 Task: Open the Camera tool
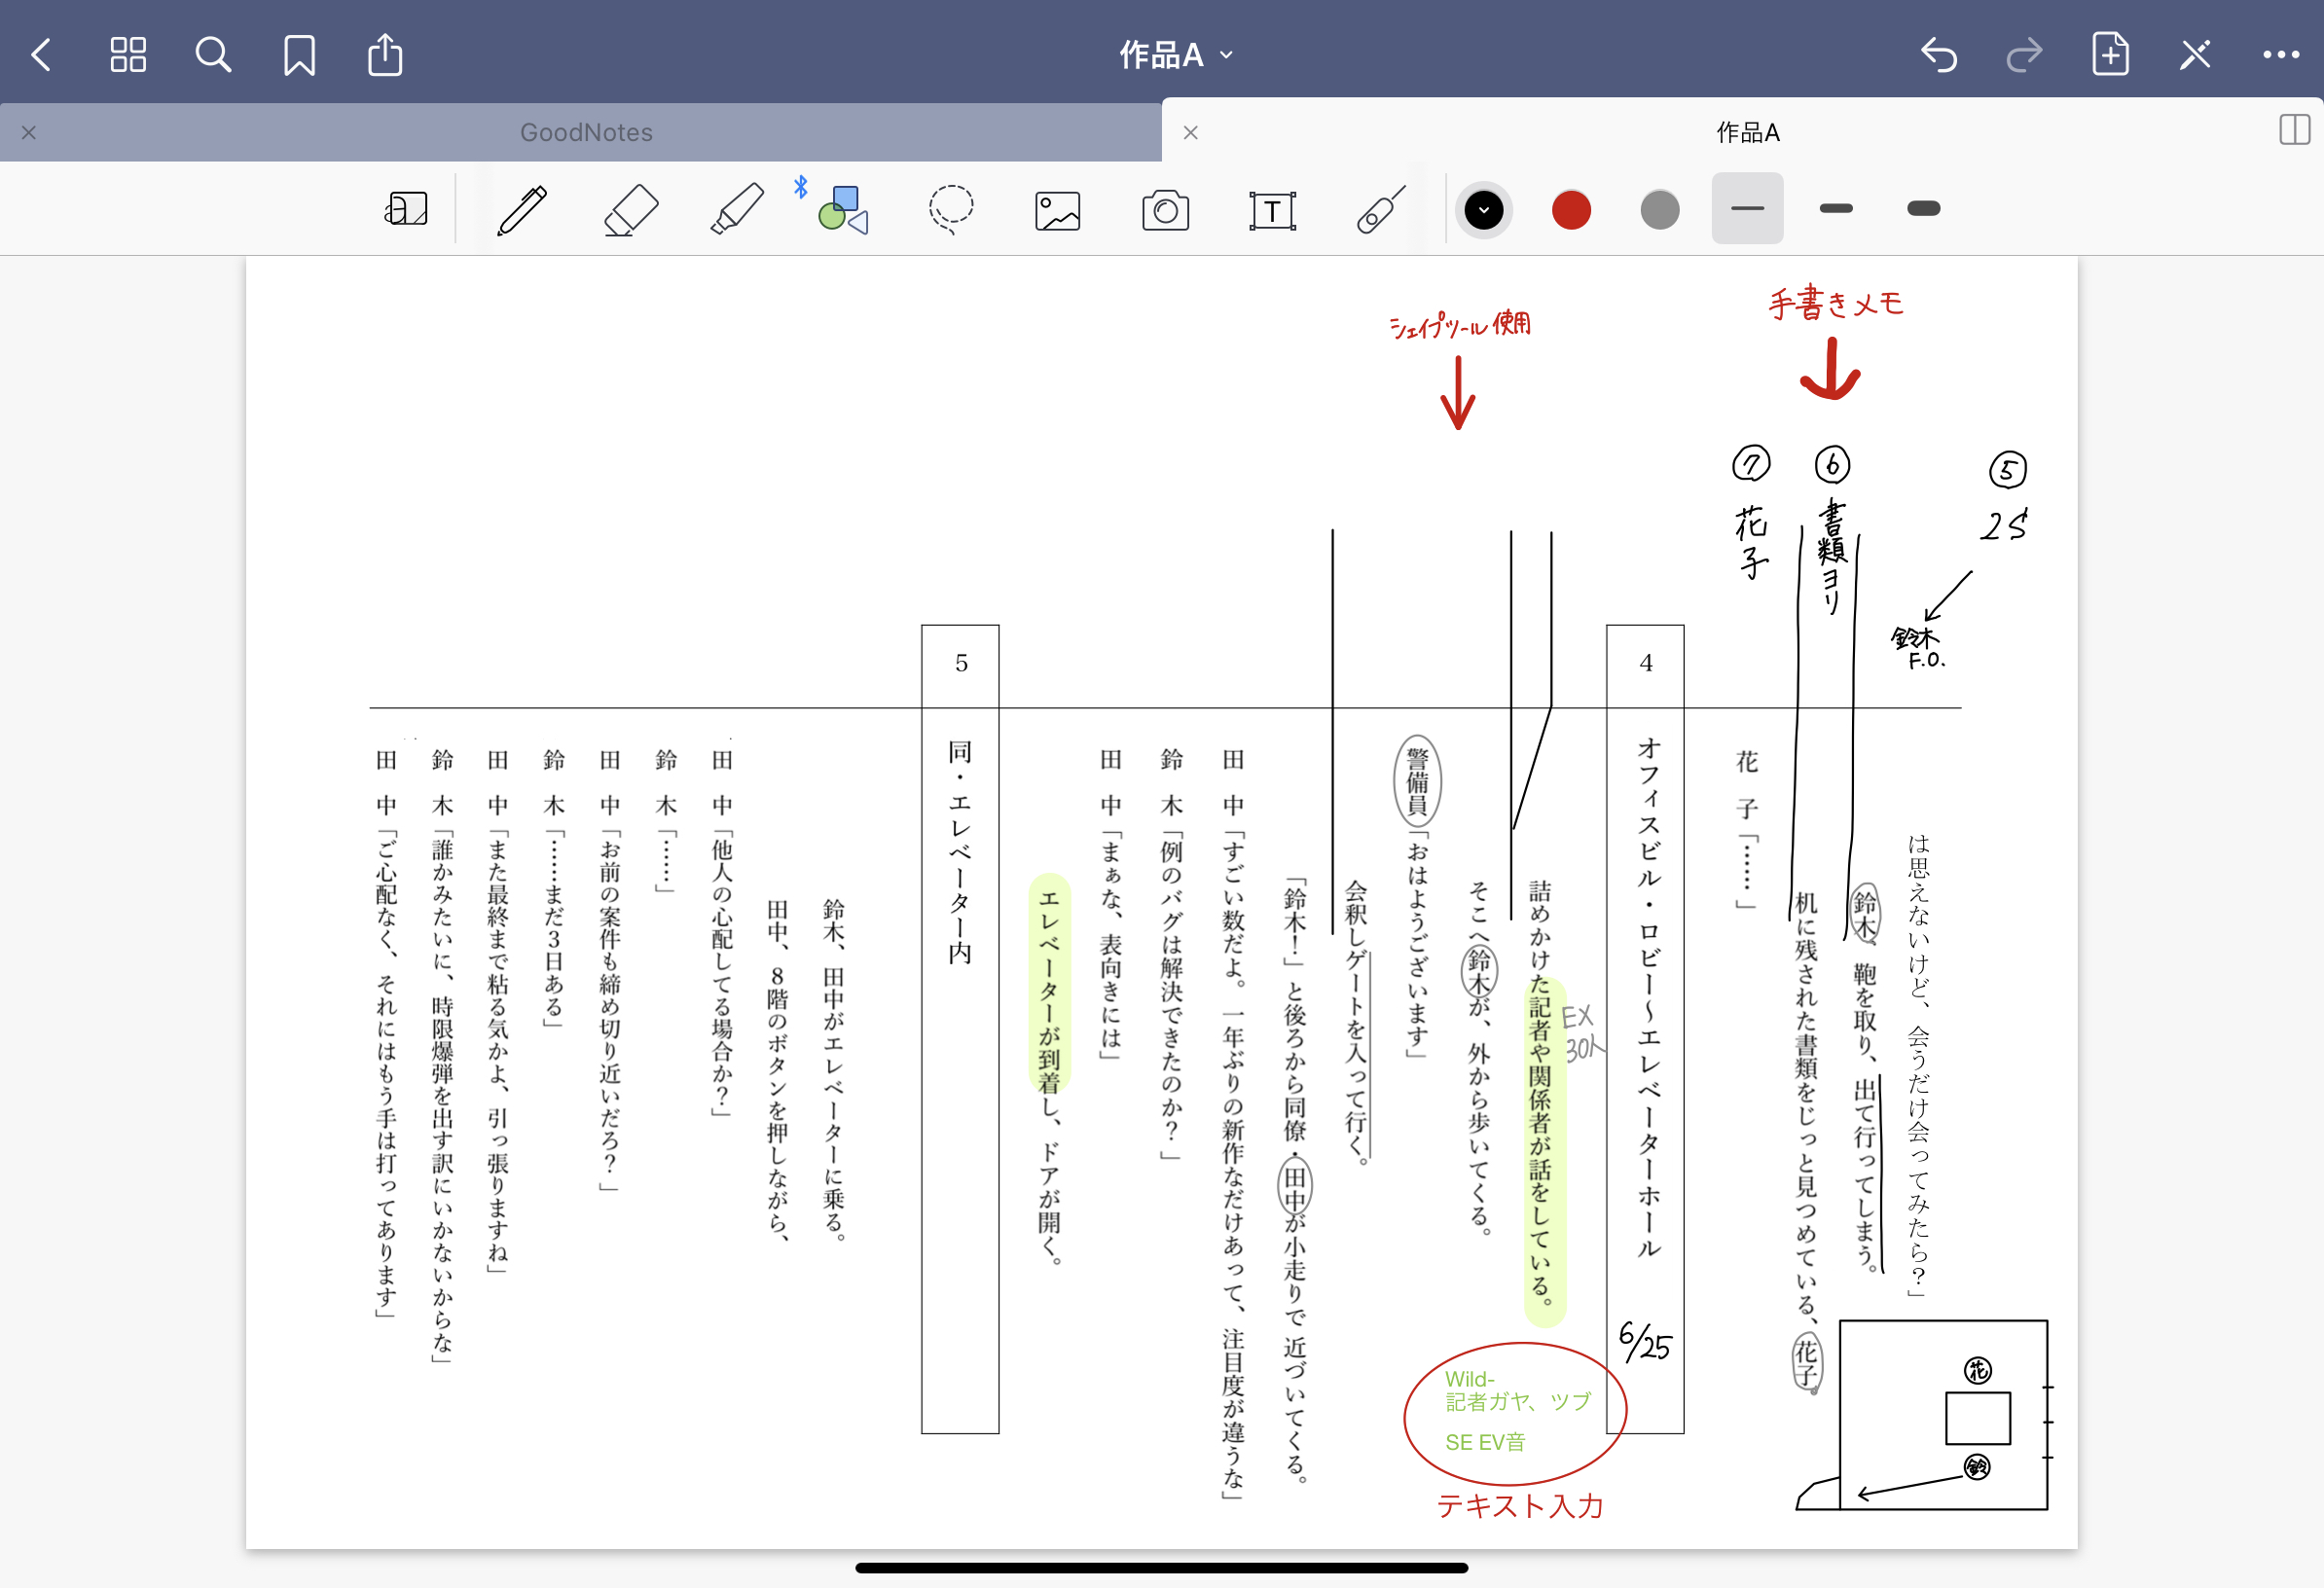tap(1165, 210)
